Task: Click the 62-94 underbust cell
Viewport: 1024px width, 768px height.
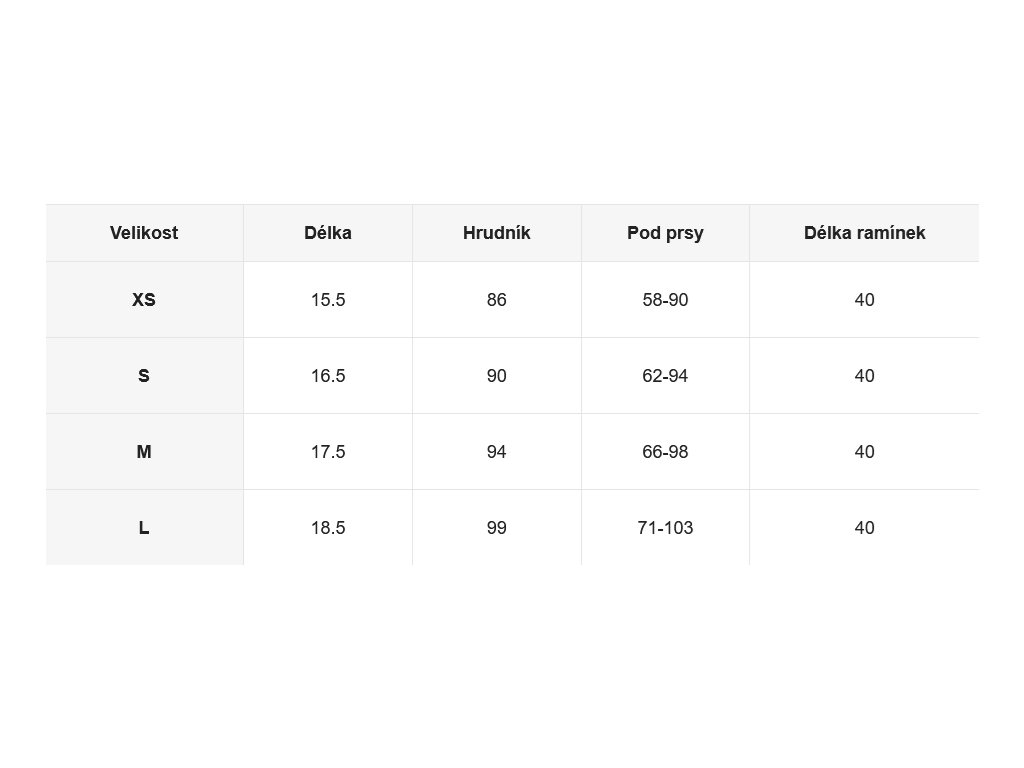Action: click(665, 376)
